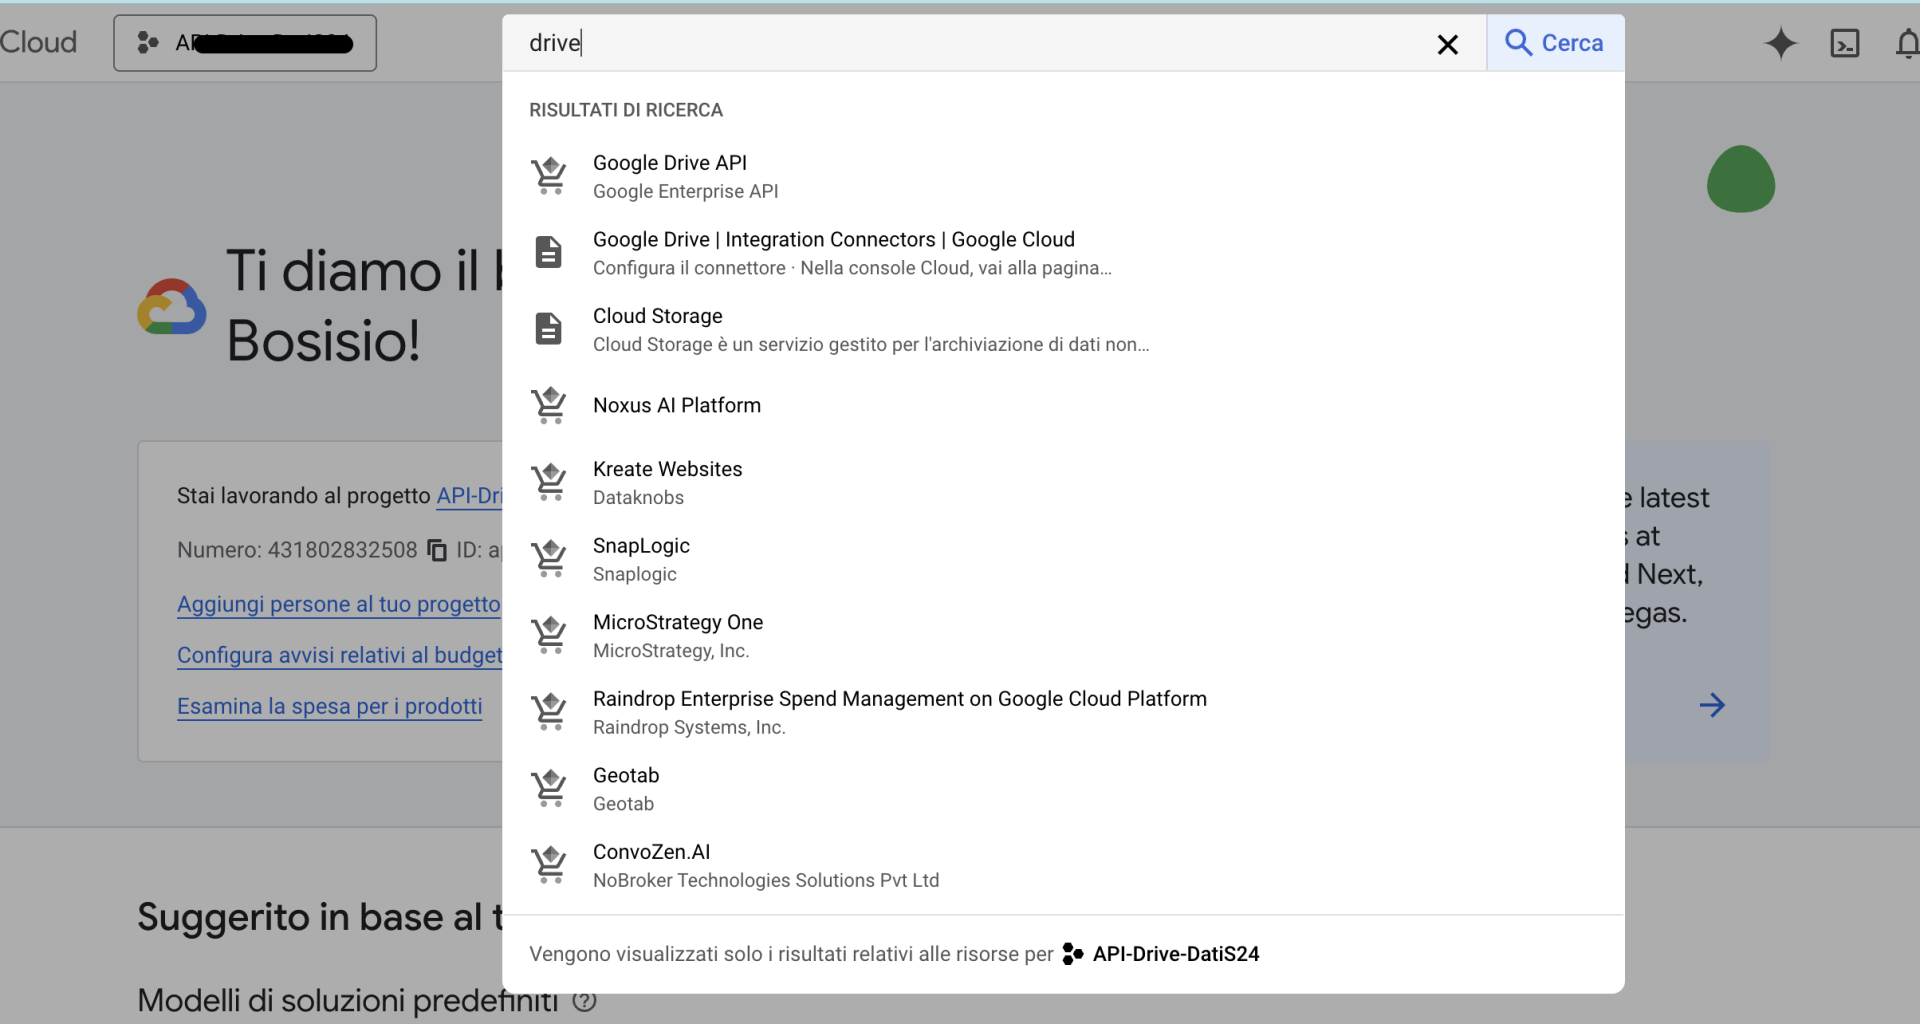The width and height of the screenshot is (1920, 1024).
Task: Click the Noxus AI Platform marketplace icon
Action: click(x=549, y=405)
